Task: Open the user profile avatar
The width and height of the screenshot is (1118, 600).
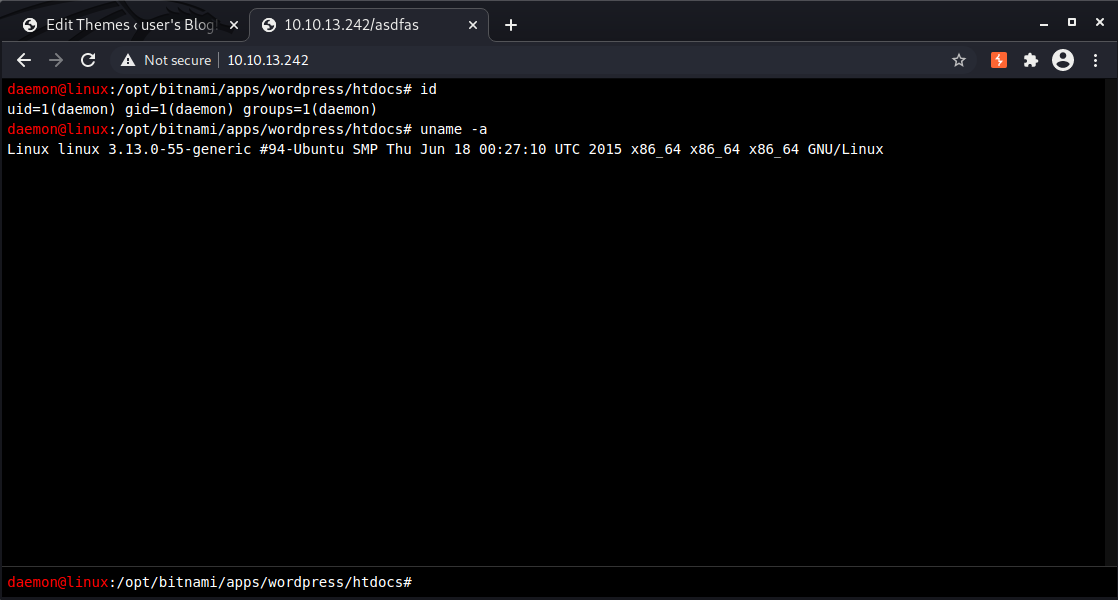Action: 1063,61
